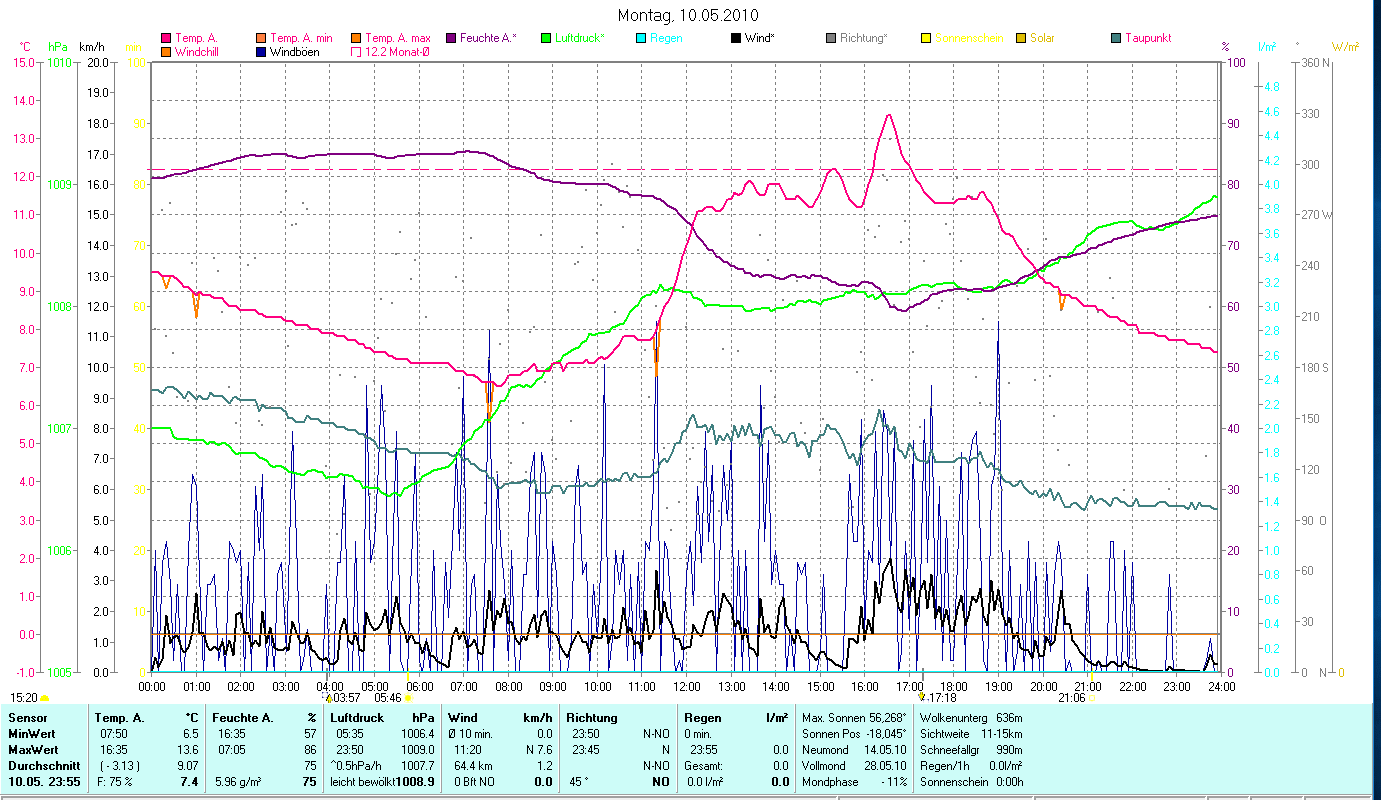
Task: Select the Luftdruck column header in table
Action: [x=357, y=718]
